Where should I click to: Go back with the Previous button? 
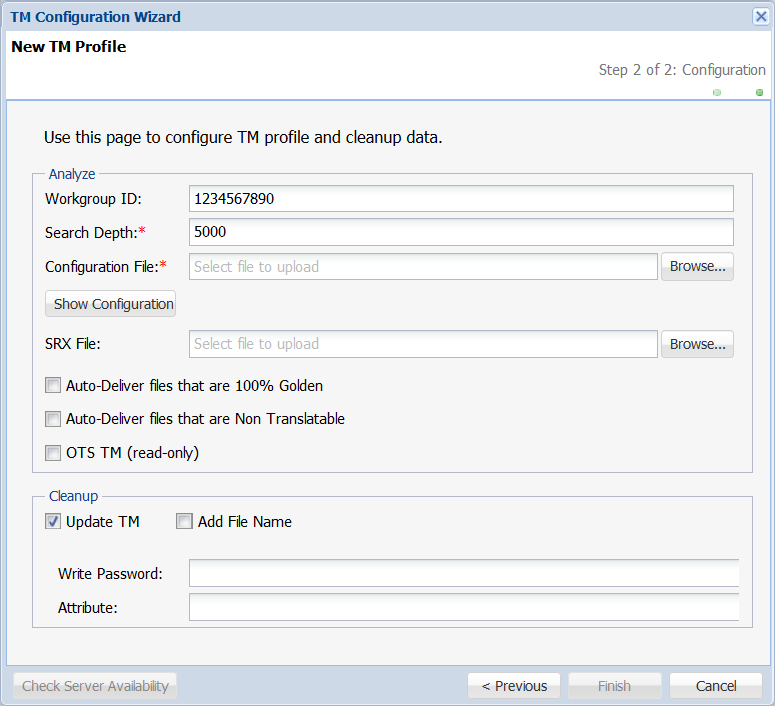click(x=514, y=686)
